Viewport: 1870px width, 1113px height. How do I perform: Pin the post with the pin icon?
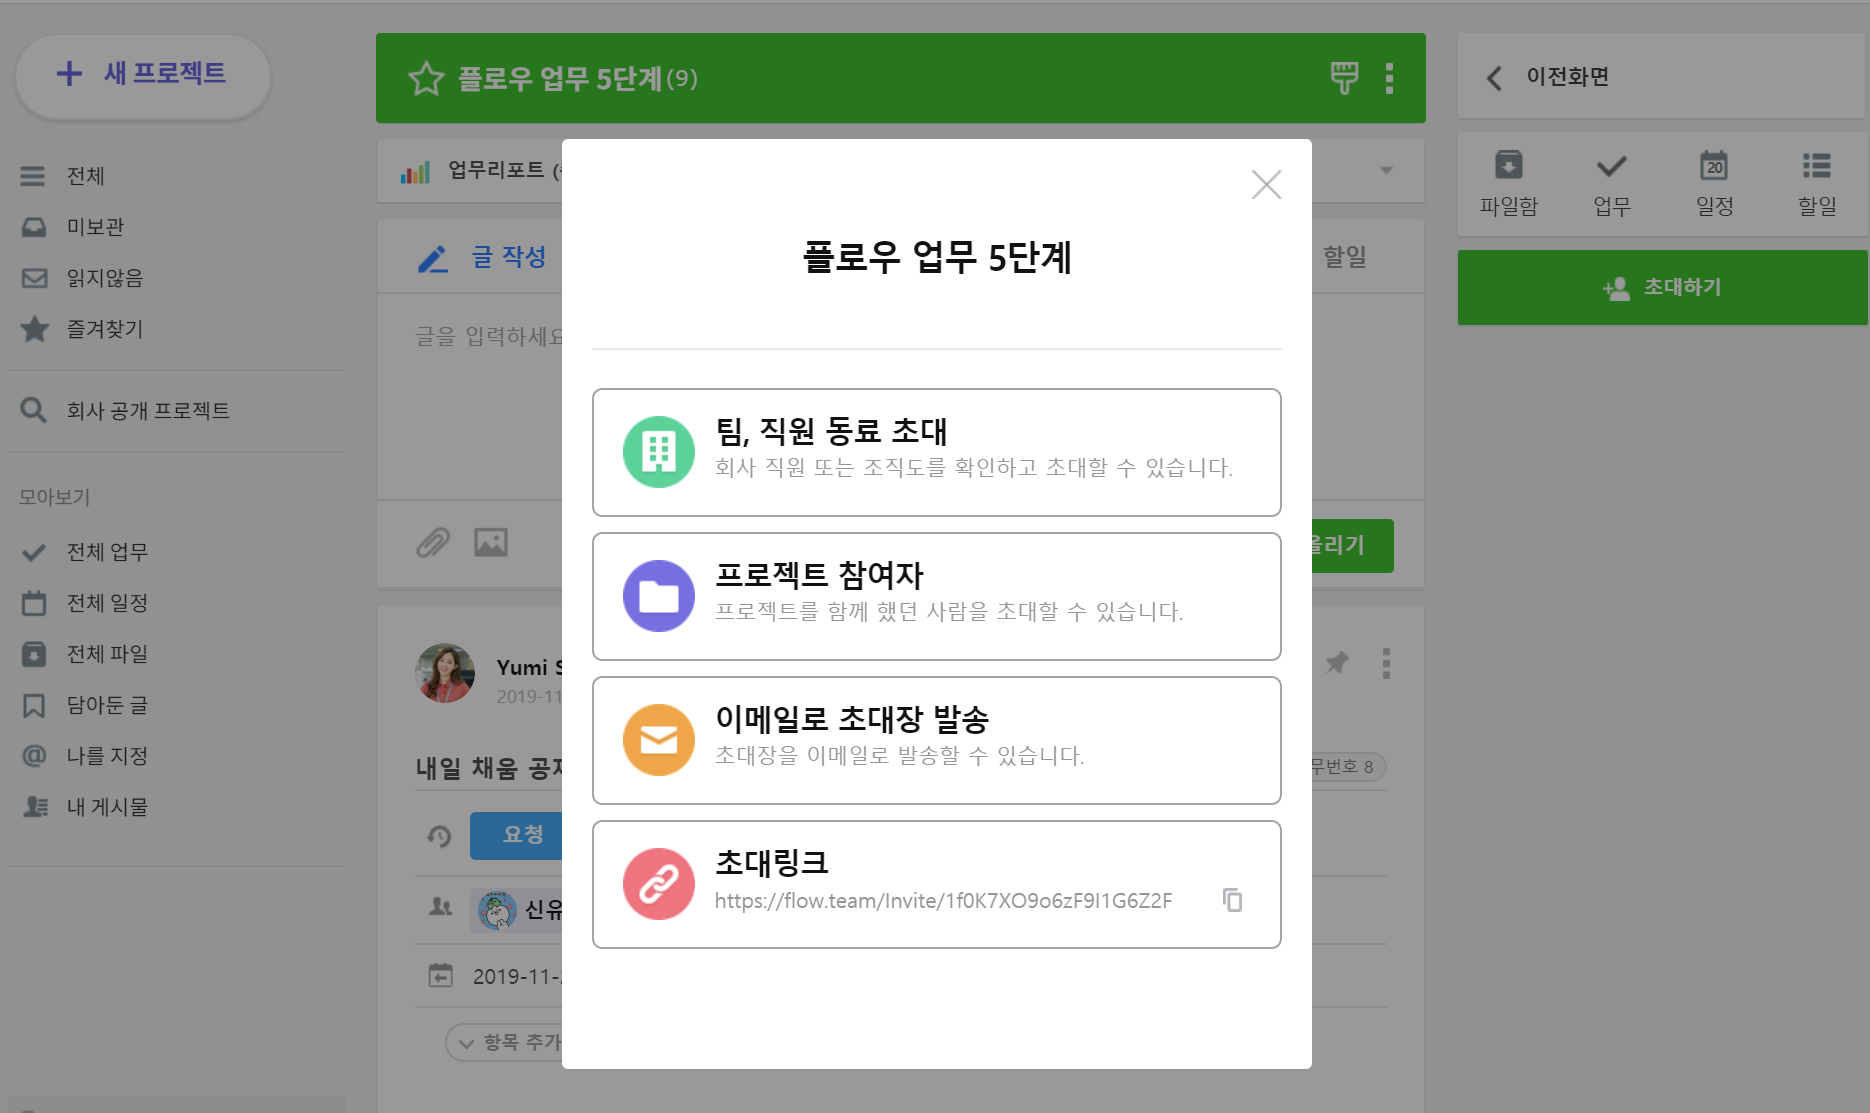1337,662
